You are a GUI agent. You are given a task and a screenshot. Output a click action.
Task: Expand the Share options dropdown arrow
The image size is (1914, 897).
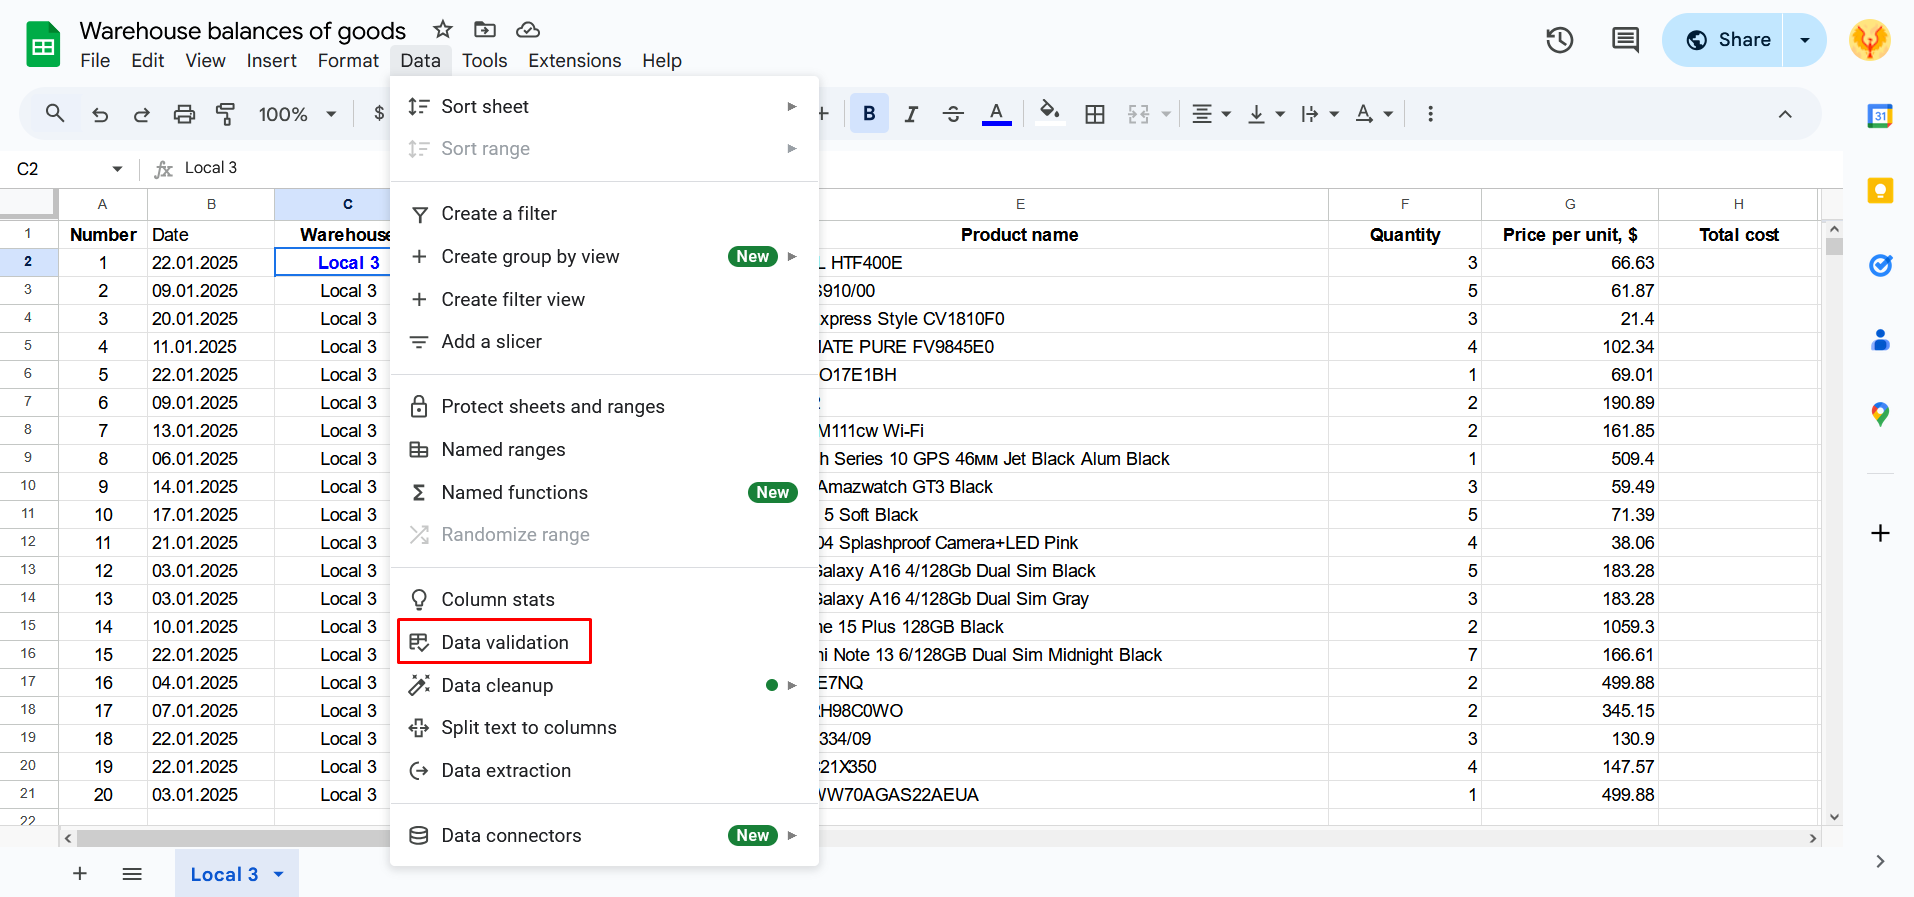(1805, 40)
